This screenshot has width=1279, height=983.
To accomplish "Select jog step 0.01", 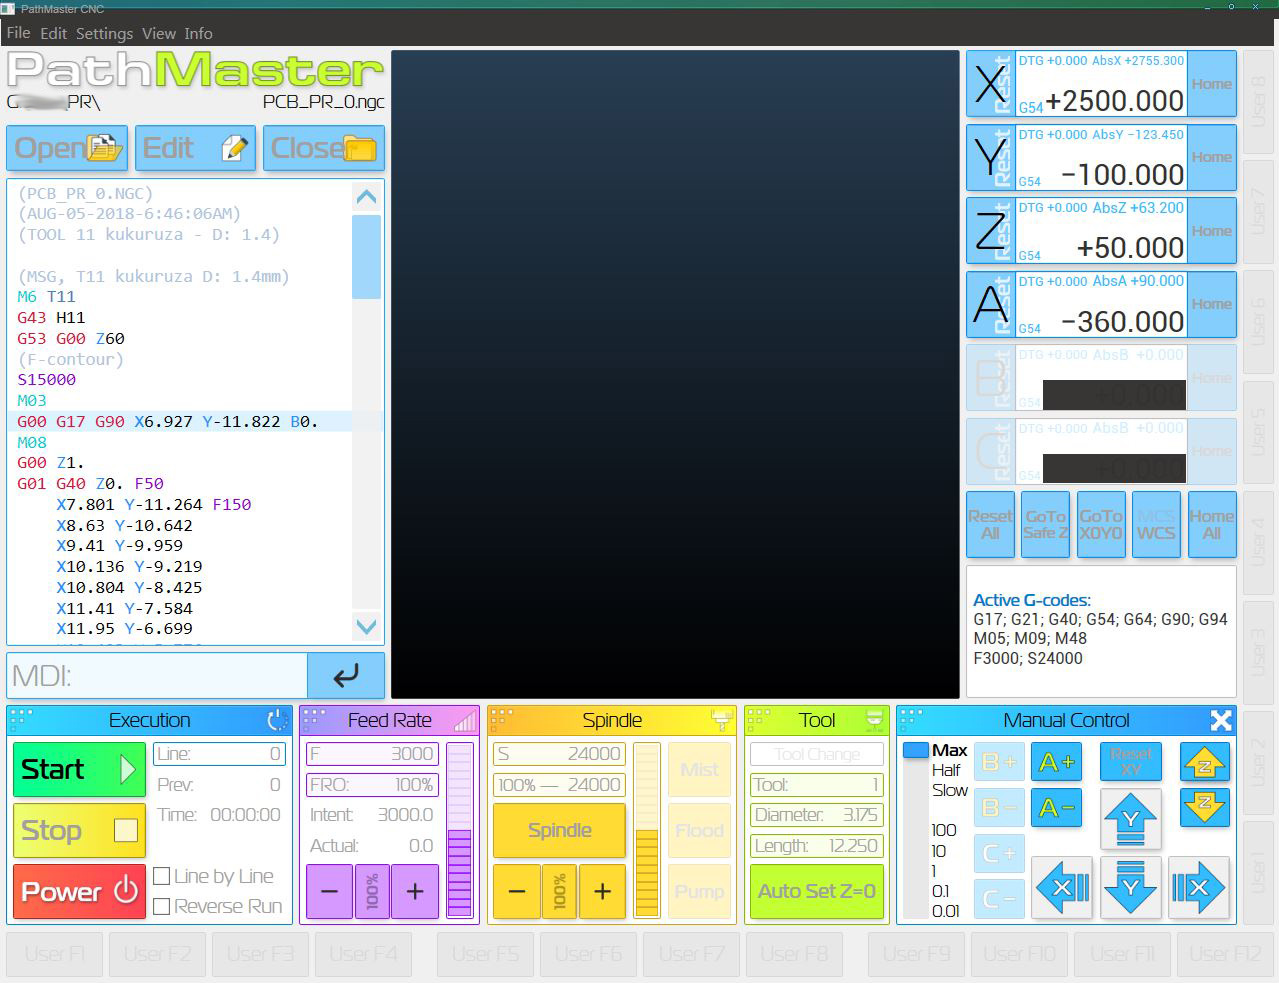I will [x=946, y=911].
